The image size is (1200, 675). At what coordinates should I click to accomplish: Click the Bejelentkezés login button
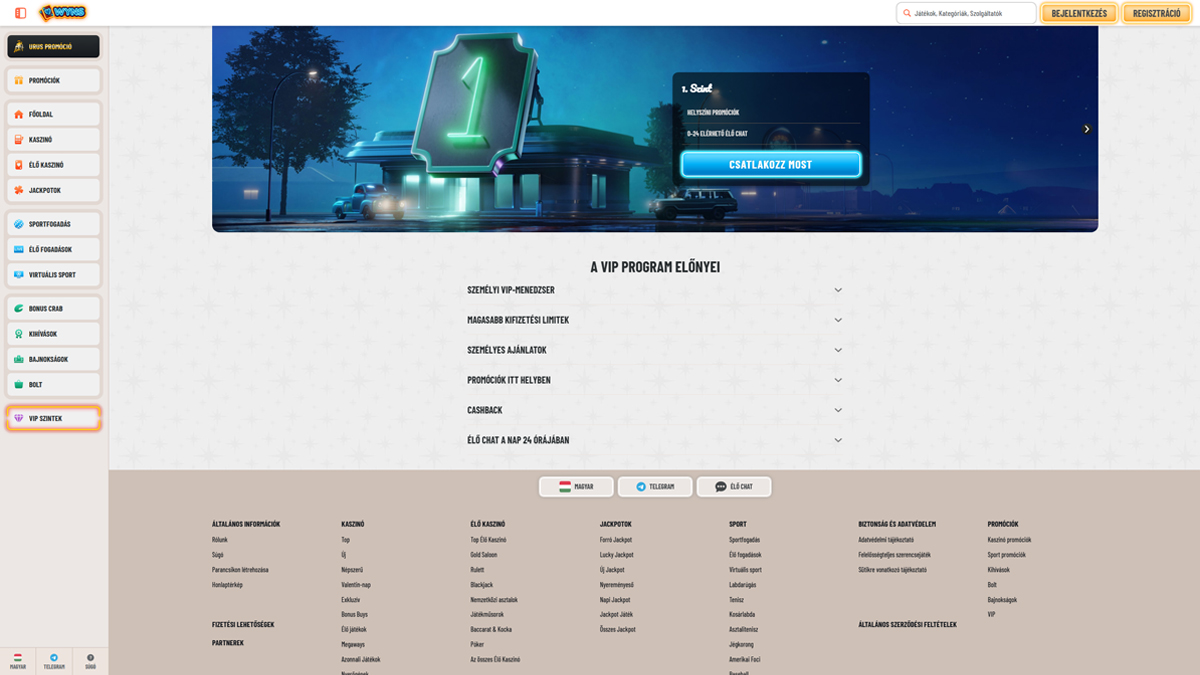click(x=1078, y=13)
